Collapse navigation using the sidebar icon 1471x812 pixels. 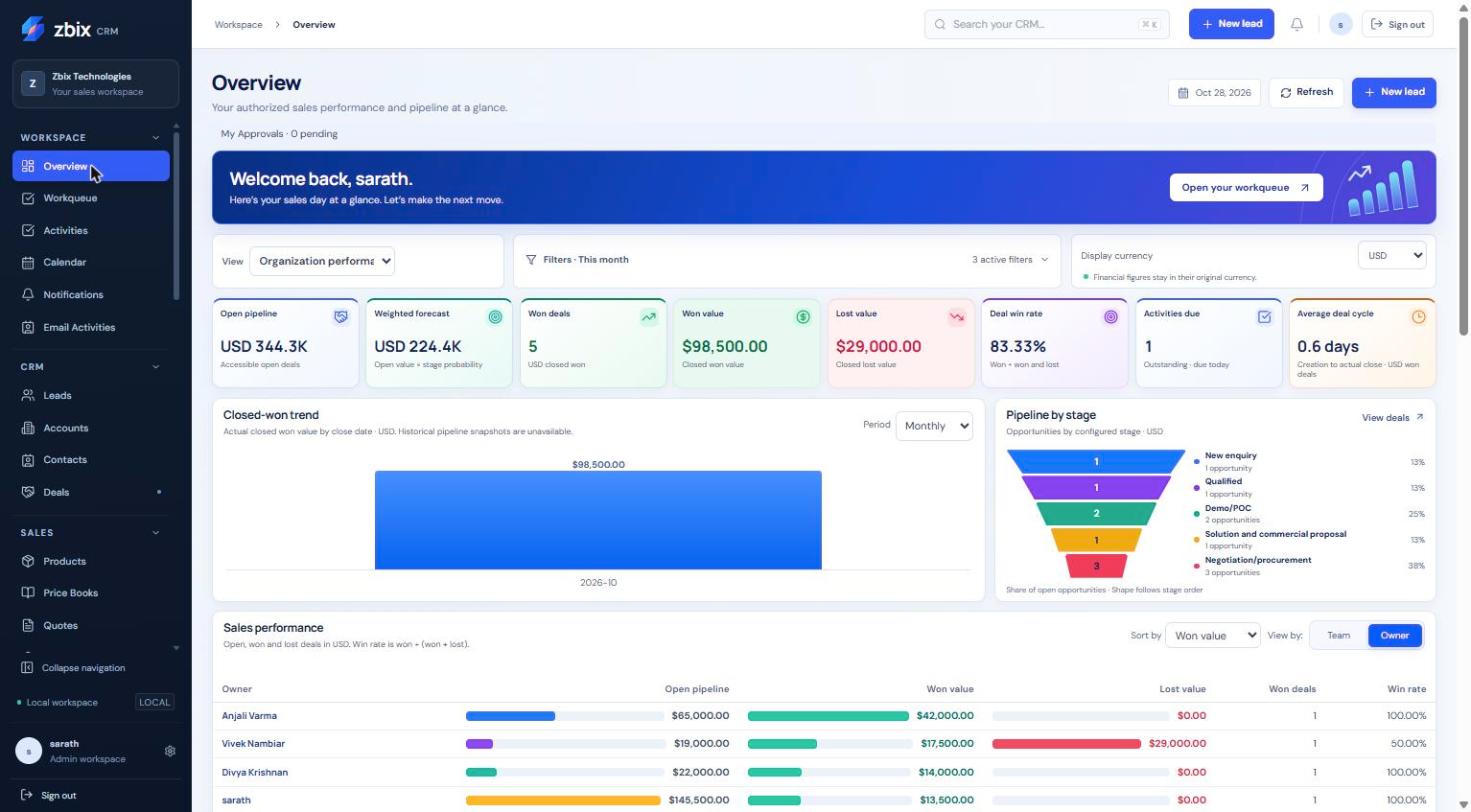pos(27,668)
